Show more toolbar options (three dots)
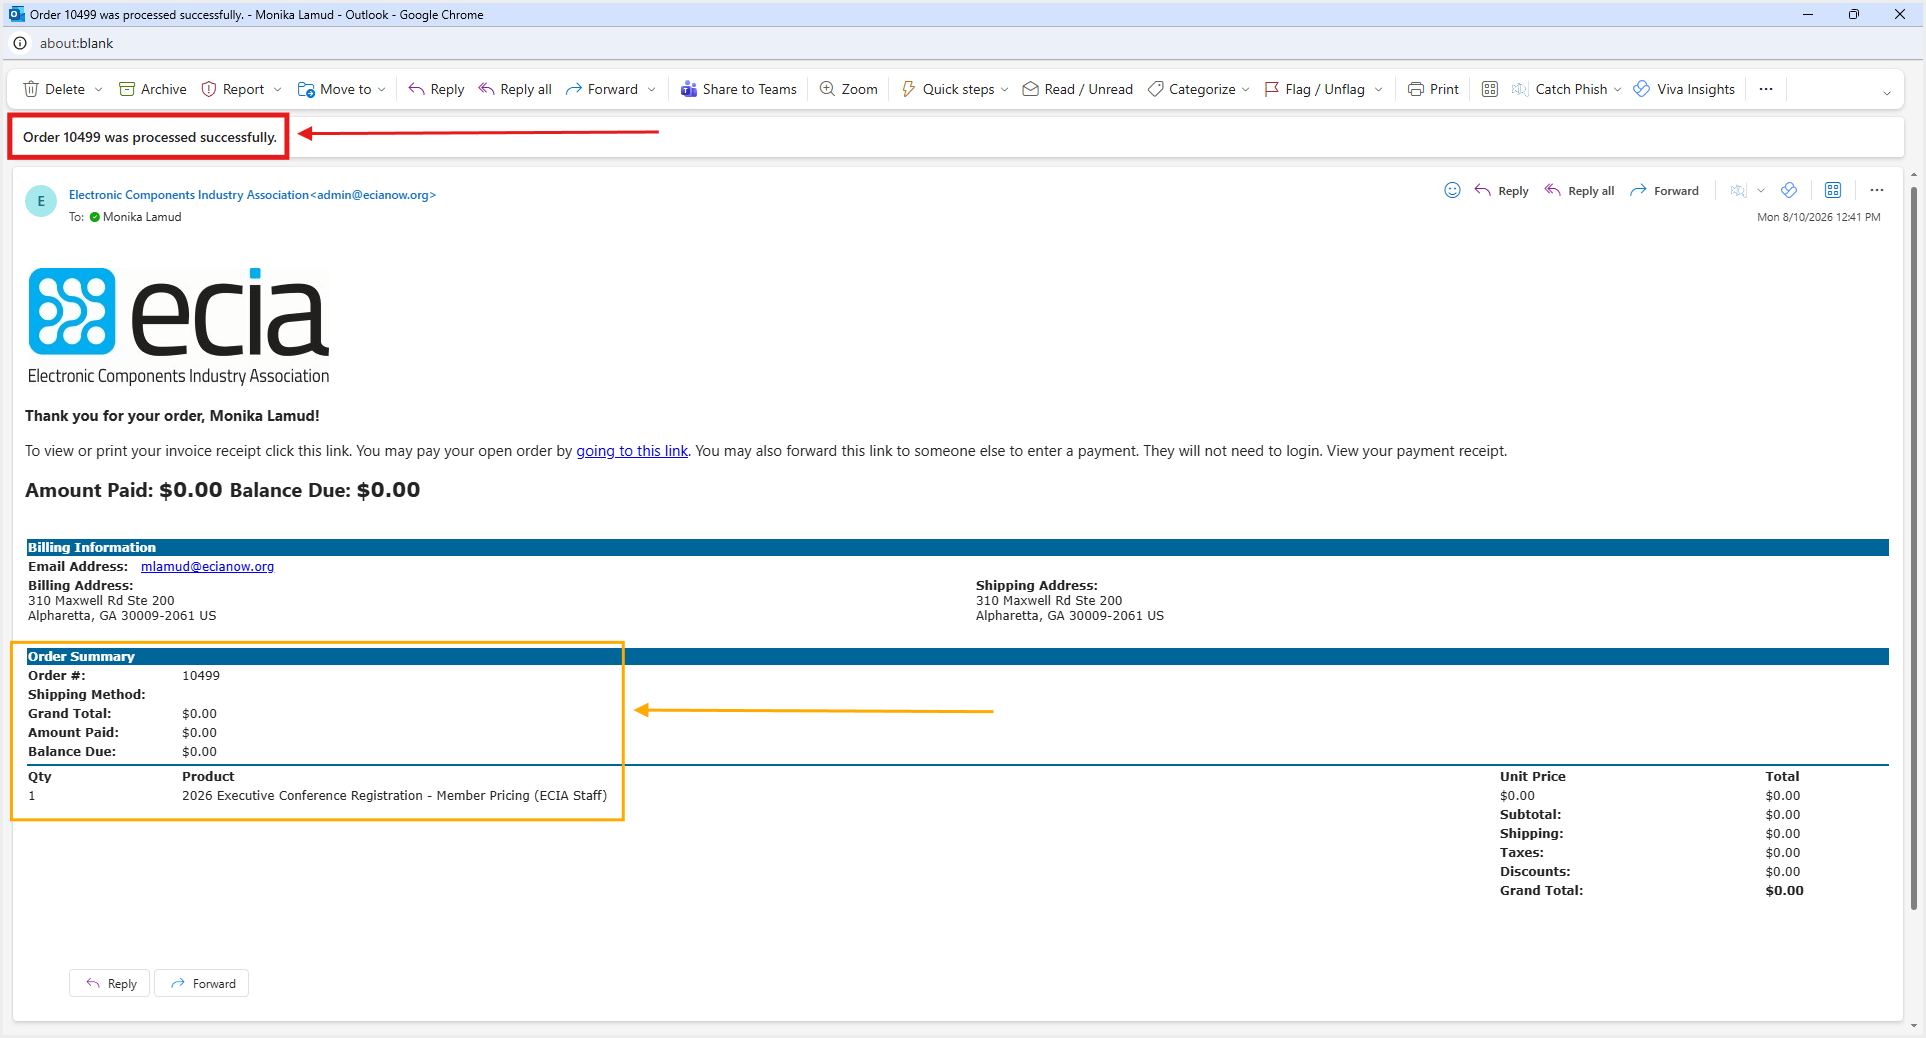 pos(1766,89)
